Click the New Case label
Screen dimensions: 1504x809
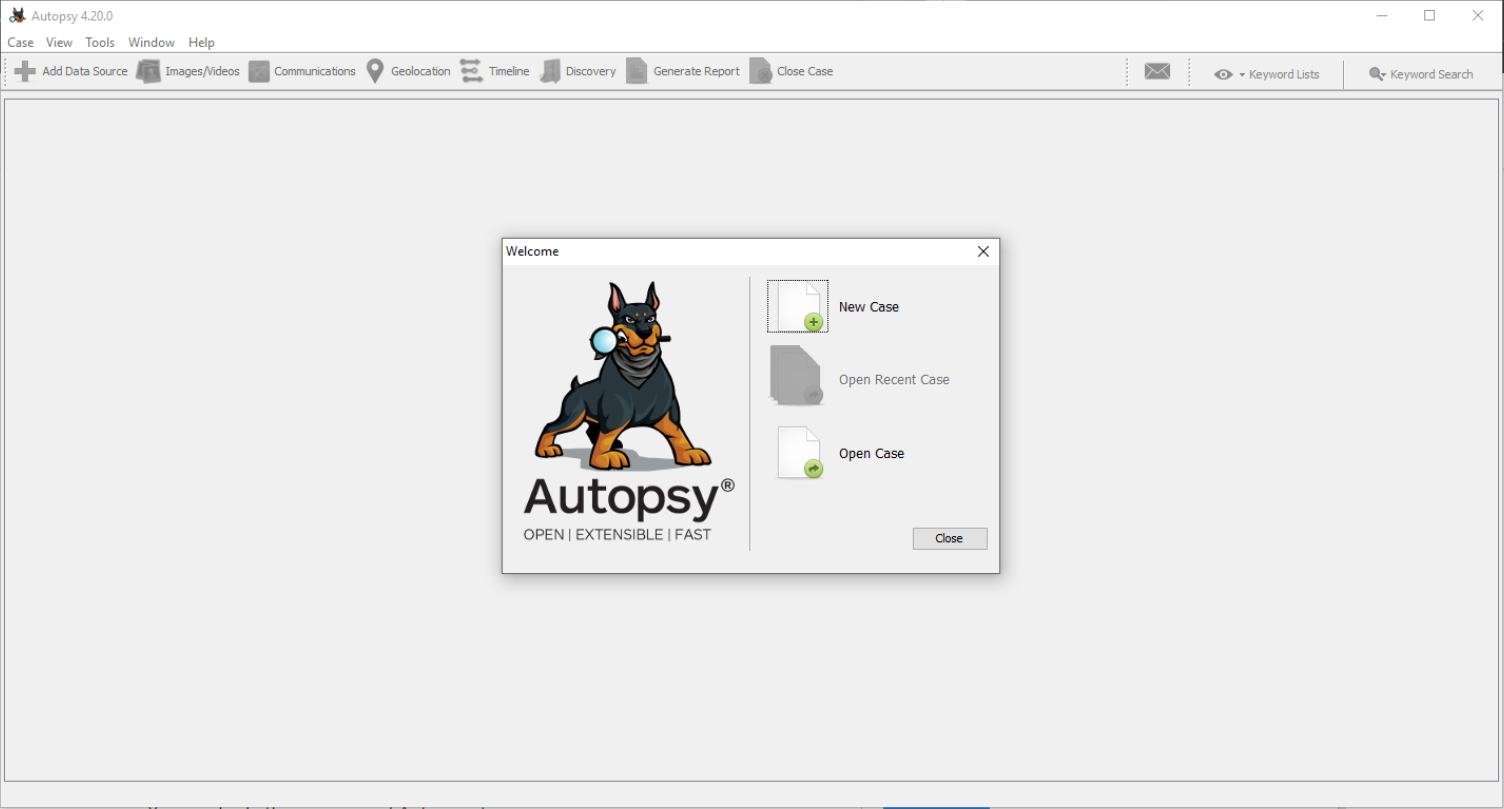pos(869,307)
